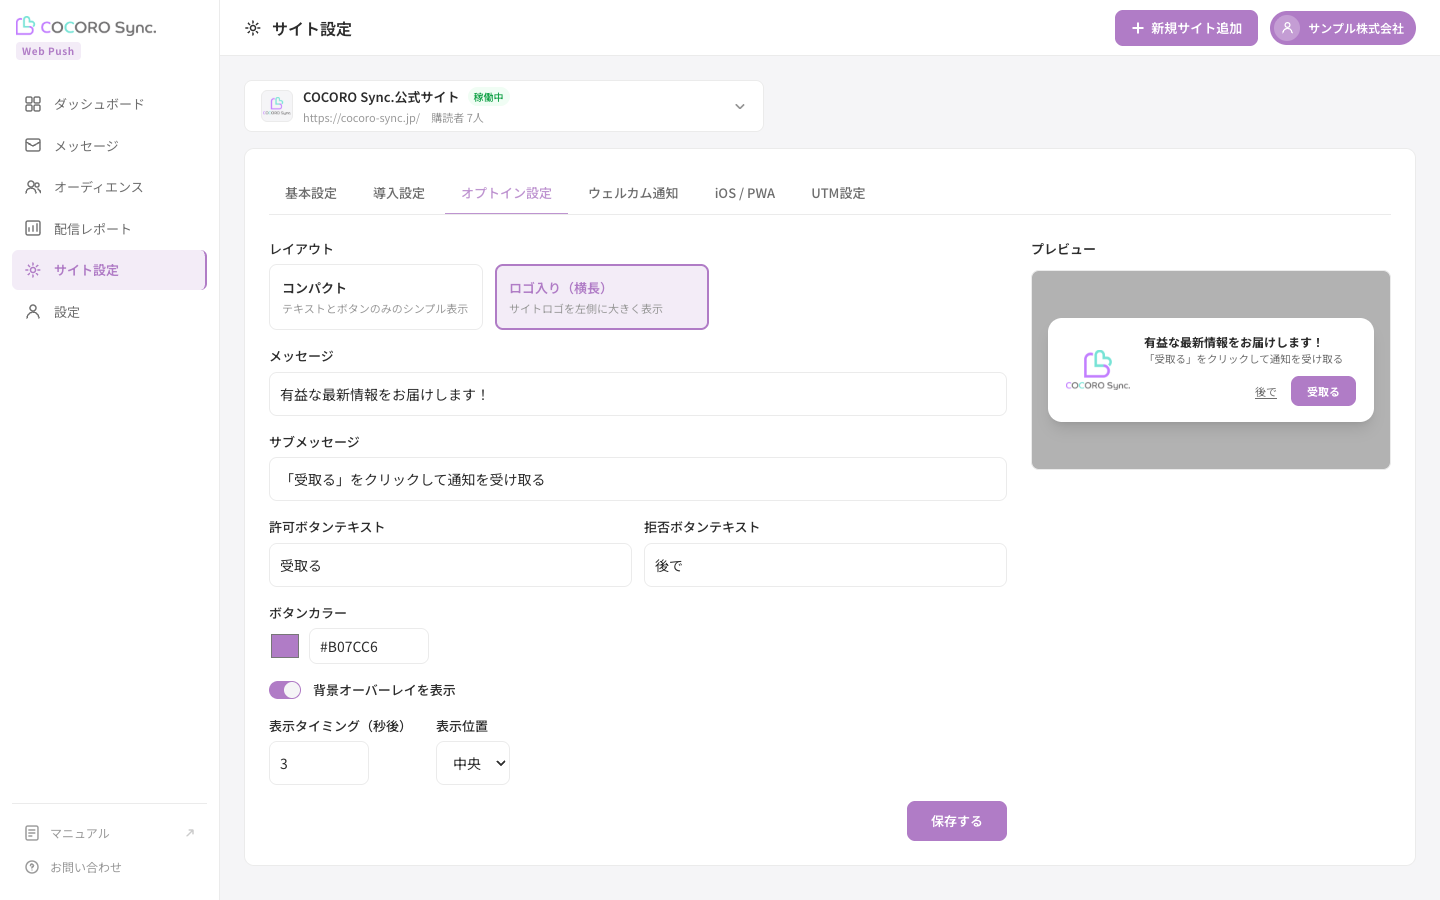The width and height of the screenshot is (1440, 900).
Task: Open オーディエンス in sidebar
Action: (x=109, y=187)
